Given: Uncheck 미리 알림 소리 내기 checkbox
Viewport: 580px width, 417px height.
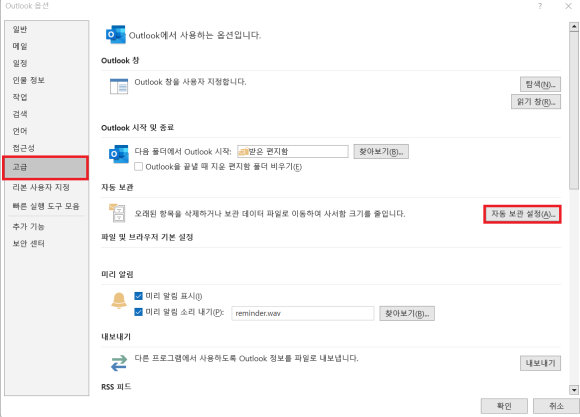Looking at the screenshot, I should [x=138, y=312].
